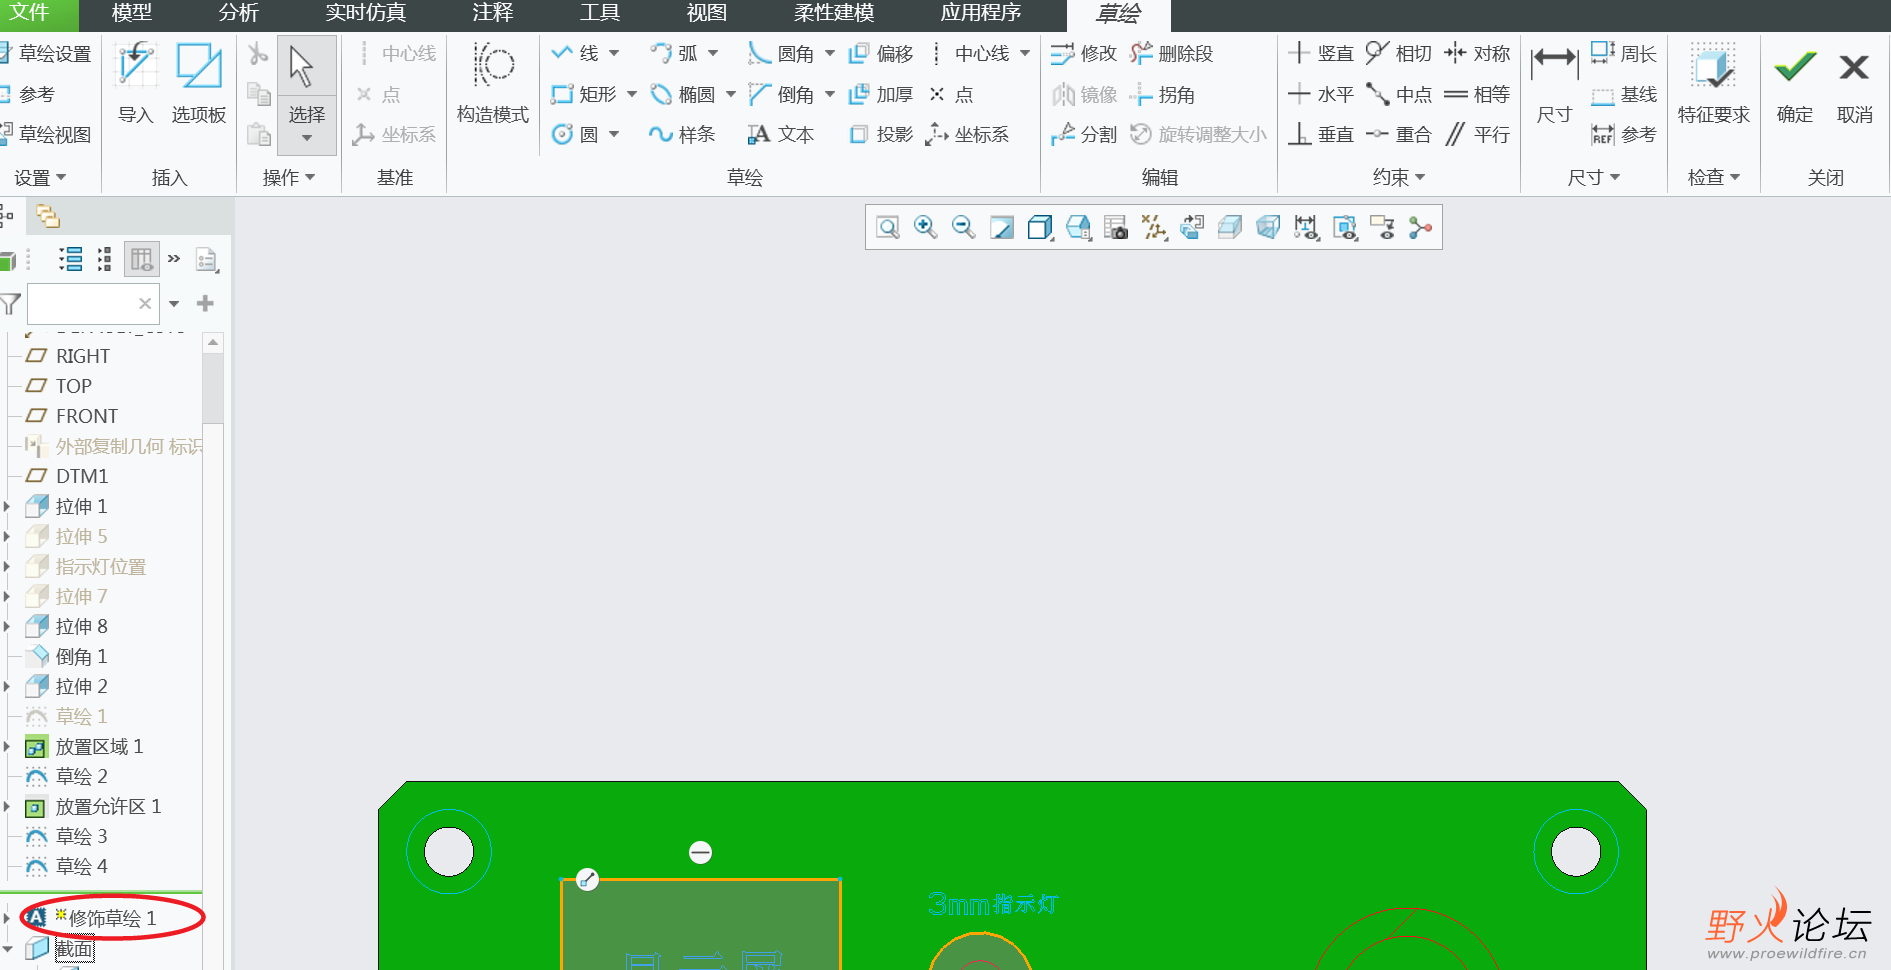1891x970 pixels.
Task: Apply the 竖直 vertical constraint
Action: [1321, 53]
